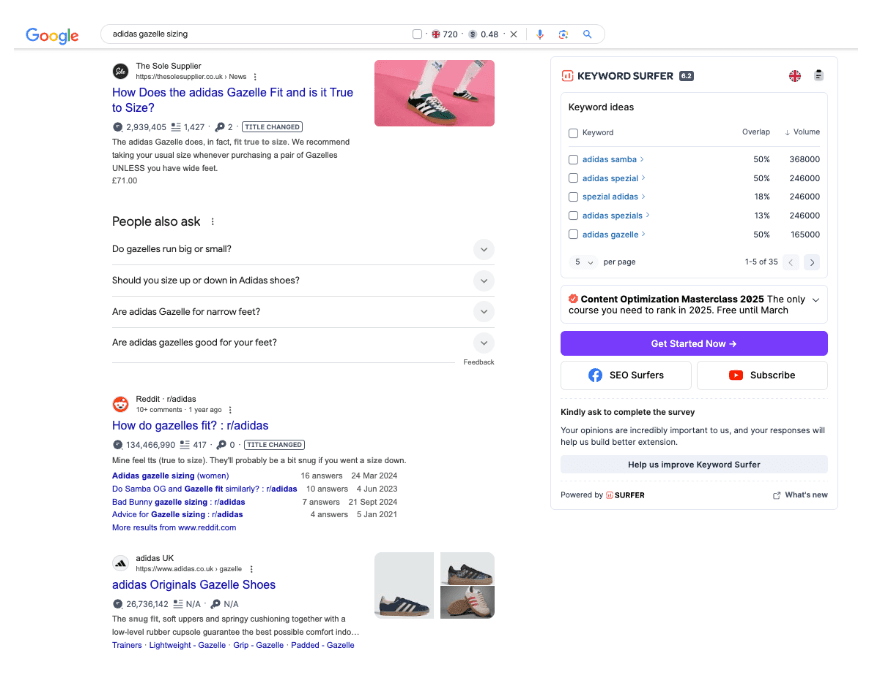Click inside the Google search input field
This screenshot has width=878, height=680.
point(250,34)
